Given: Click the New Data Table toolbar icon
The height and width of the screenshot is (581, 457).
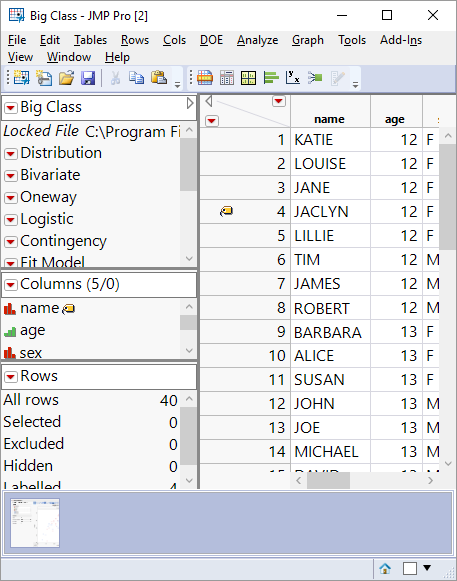Looking at the screenshot, I should [21, 78].
